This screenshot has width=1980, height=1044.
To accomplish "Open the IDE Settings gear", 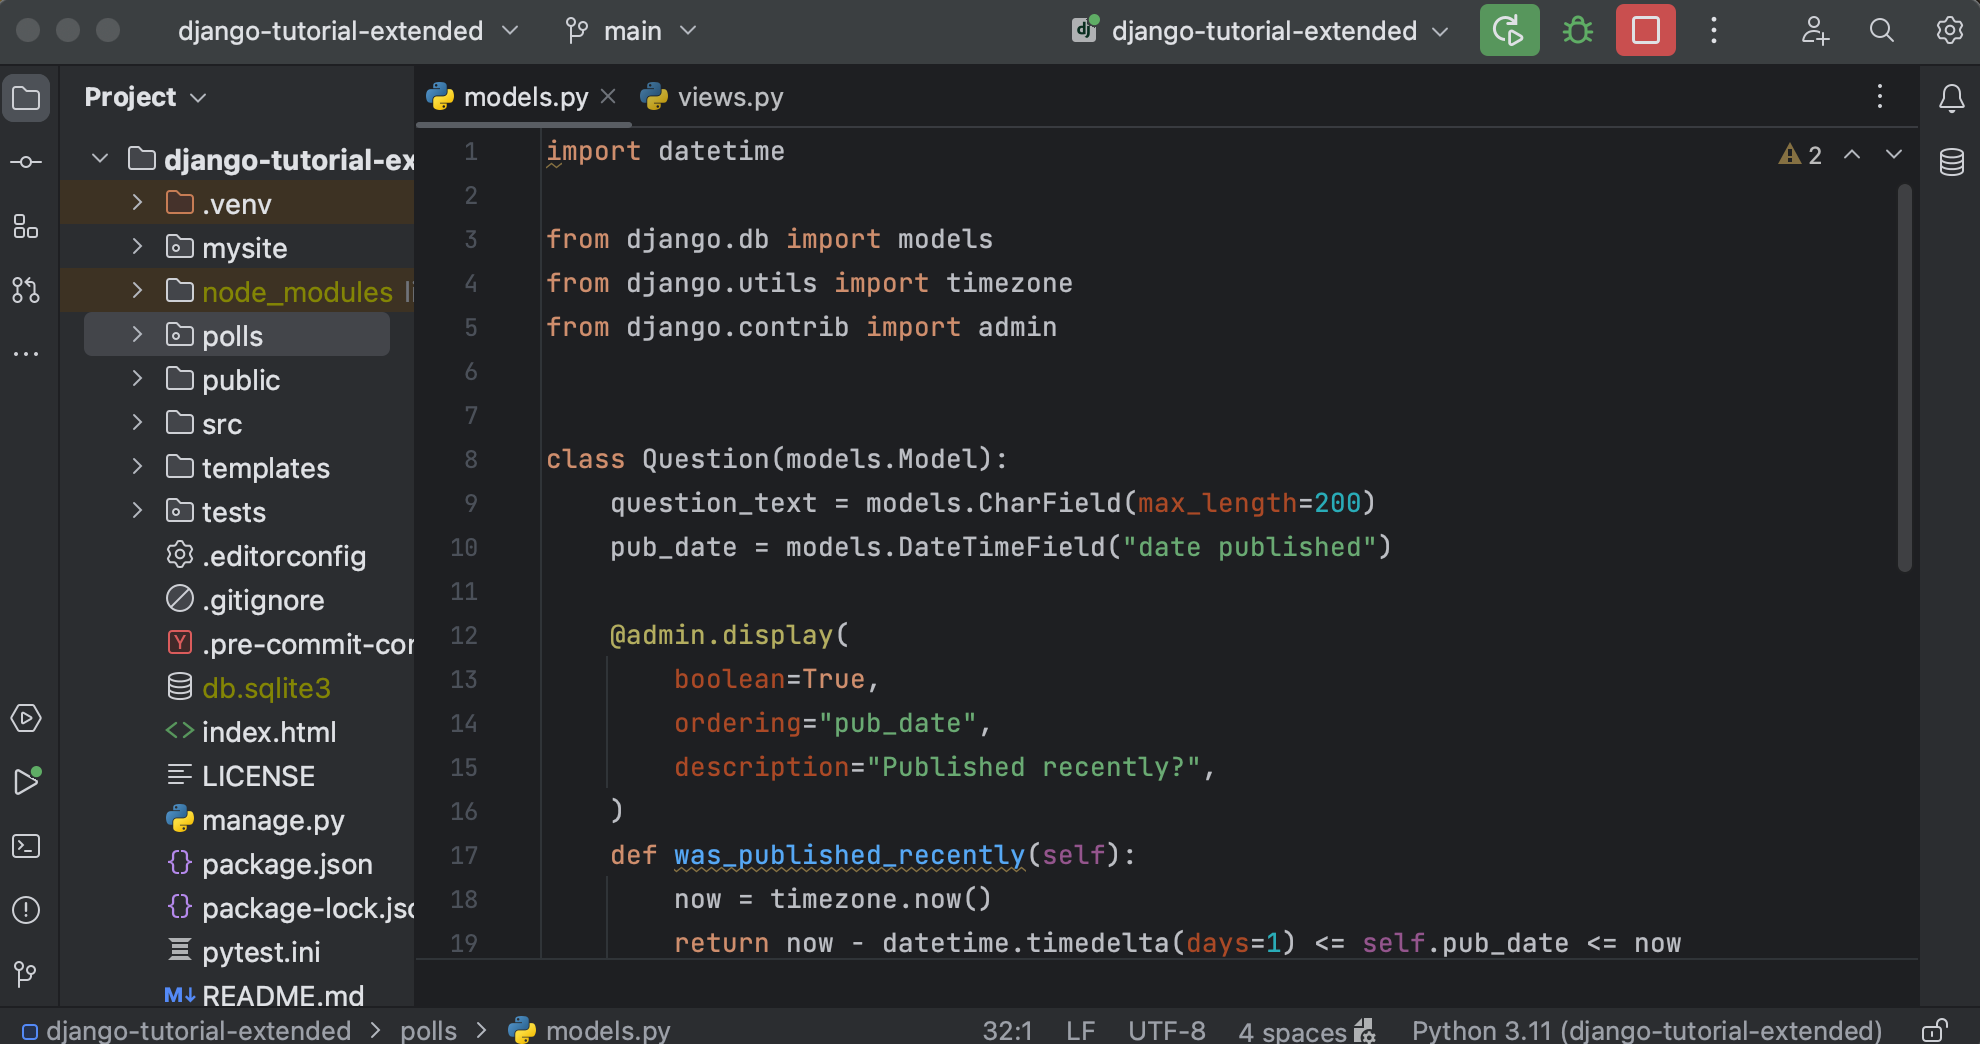I will click(1949, 31).
